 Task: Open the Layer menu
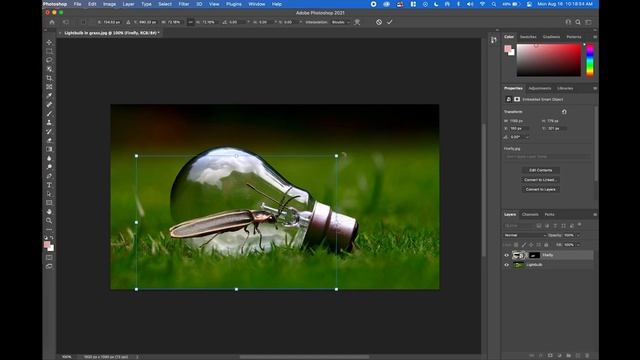click(x=128, y=4)
